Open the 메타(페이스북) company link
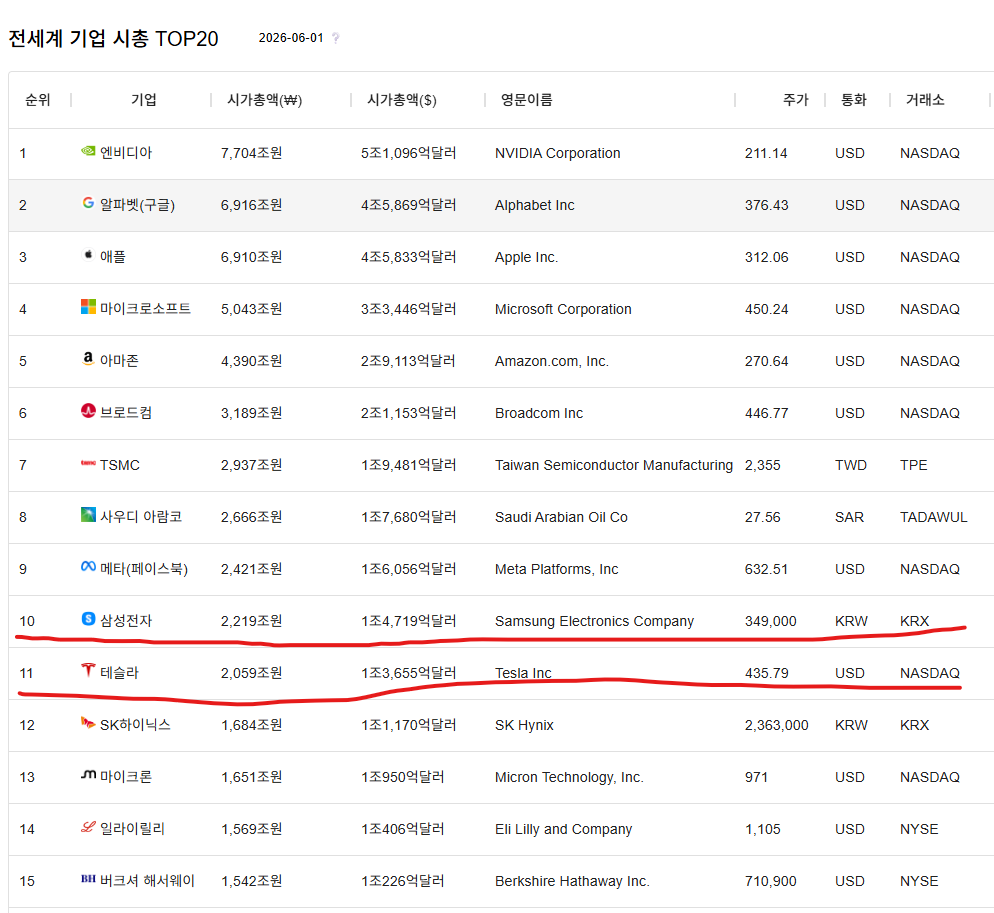 click(144, 568)
